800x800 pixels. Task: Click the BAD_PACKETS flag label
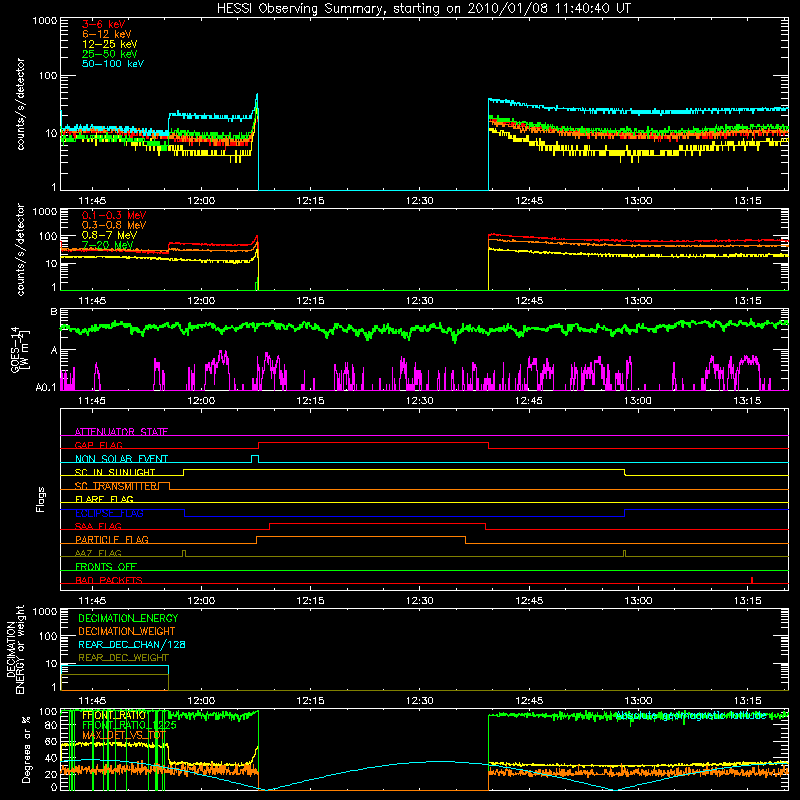(x=109, y=580)
